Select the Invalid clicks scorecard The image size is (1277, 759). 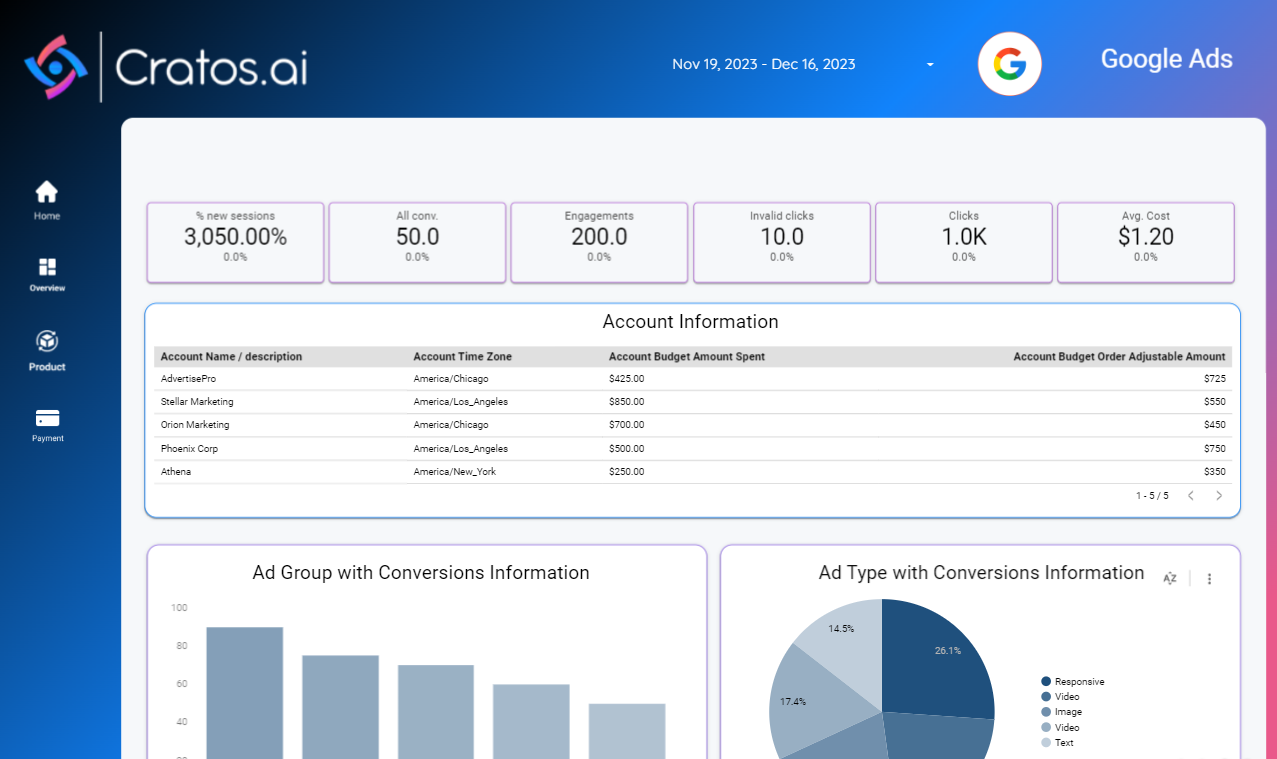coord(782,243)
